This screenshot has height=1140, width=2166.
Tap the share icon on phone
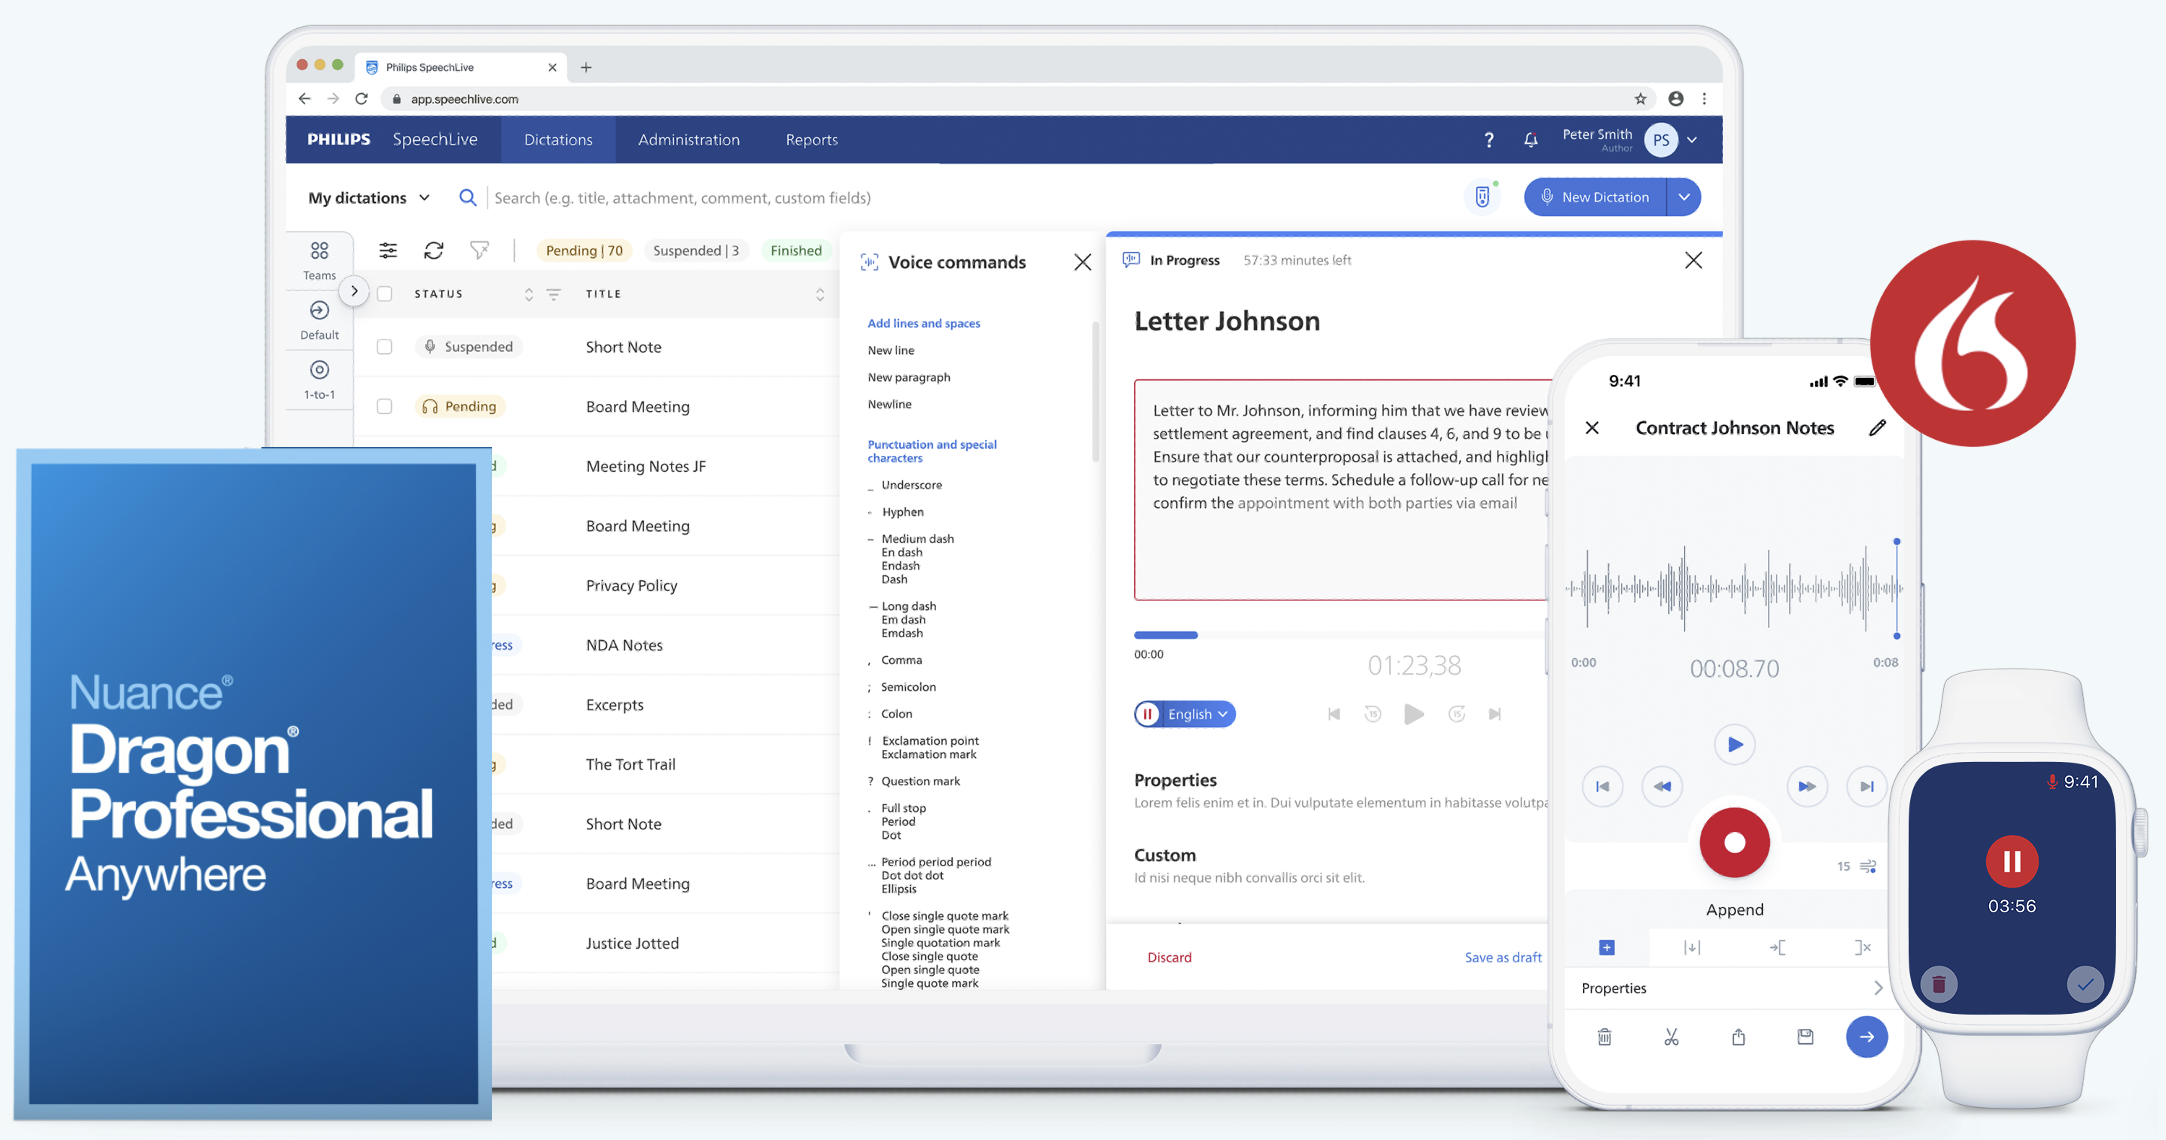pos(1738,1037)
